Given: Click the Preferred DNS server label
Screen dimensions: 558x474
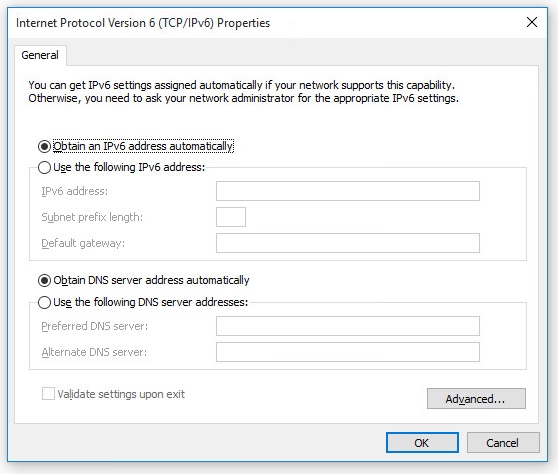Looking at the screenshot, I should point(95,326).
